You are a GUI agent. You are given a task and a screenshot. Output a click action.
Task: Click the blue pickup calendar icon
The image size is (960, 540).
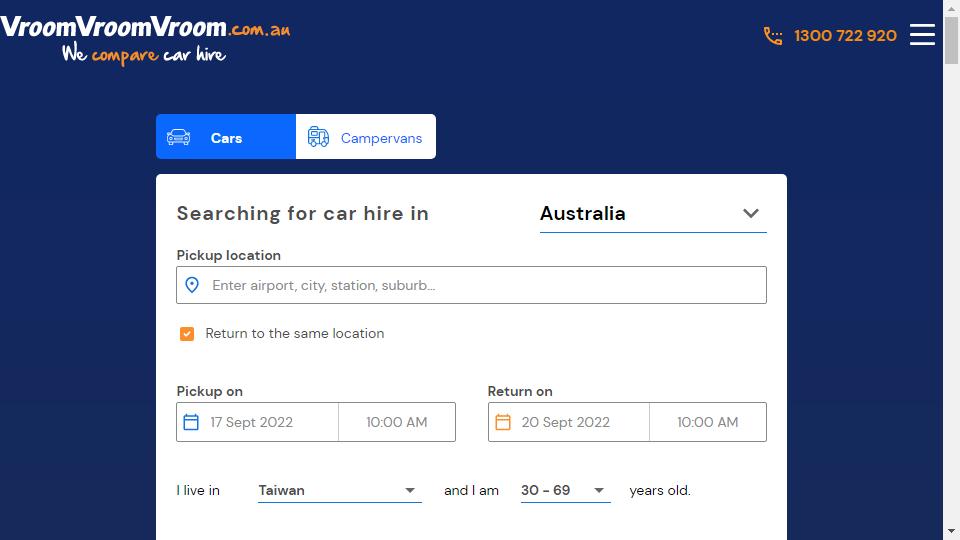pos(191,422)
